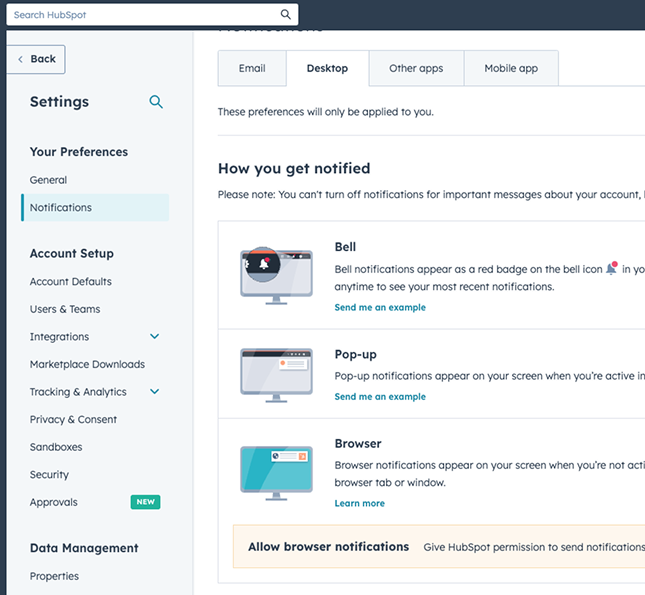645x595 pixels.
Task: Open Security settings
Action: 49,474
